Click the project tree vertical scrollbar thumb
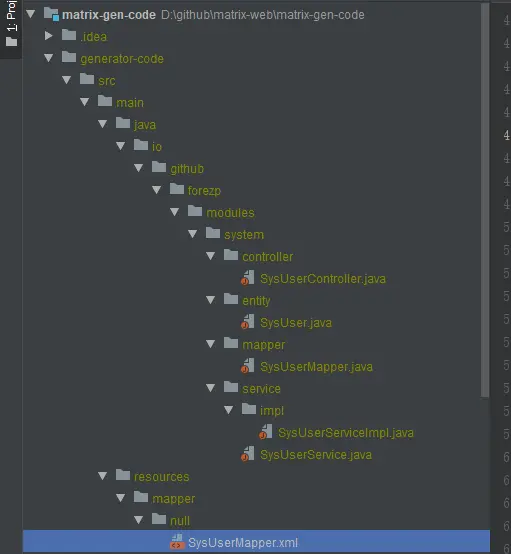Screen dimensions: 511x554 (485, 200)
